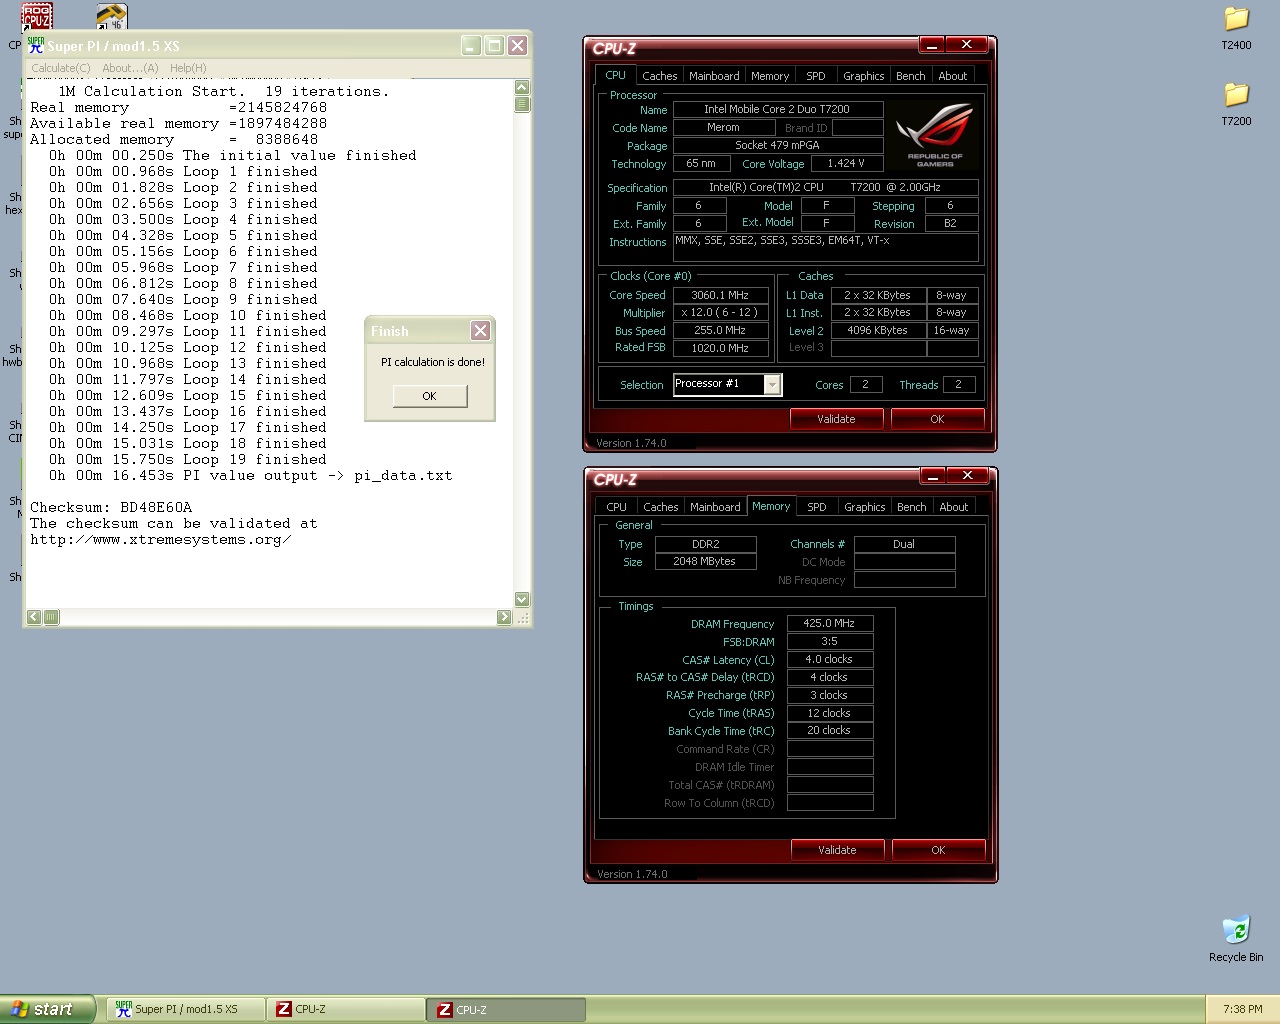Select Caches tab in lower CPU-Z window
This screenshot has height=1024, width=1280.
660,507
